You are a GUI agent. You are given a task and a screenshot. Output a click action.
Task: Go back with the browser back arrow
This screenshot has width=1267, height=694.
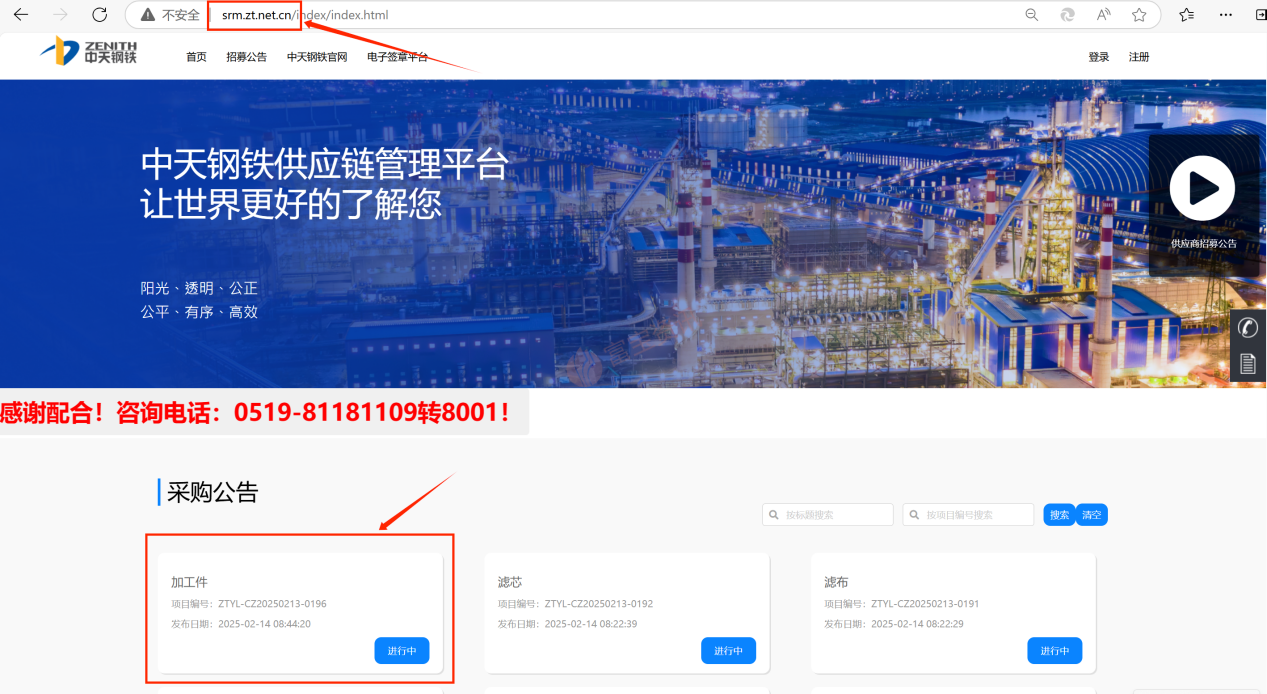click(20, 15)
